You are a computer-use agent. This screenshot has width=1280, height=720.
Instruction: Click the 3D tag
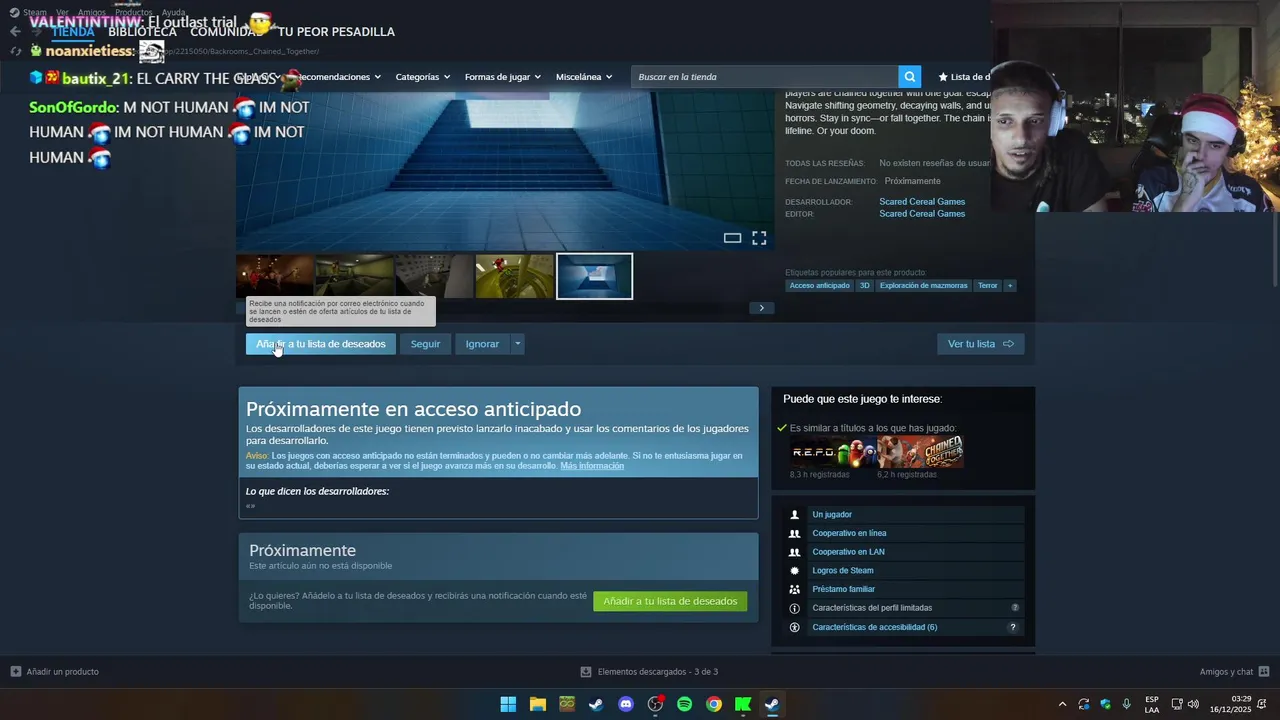point(865,285)
